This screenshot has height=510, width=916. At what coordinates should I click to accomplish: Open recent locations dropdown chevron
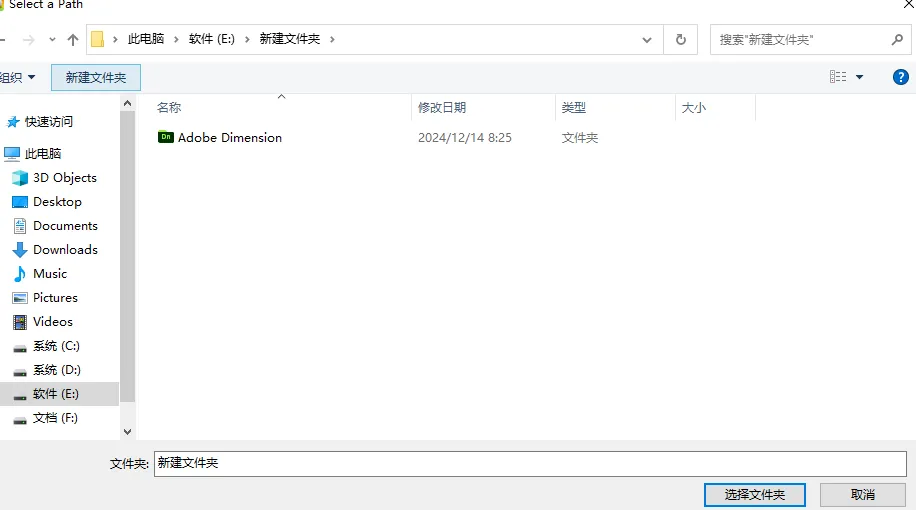[x=52, y=40]
